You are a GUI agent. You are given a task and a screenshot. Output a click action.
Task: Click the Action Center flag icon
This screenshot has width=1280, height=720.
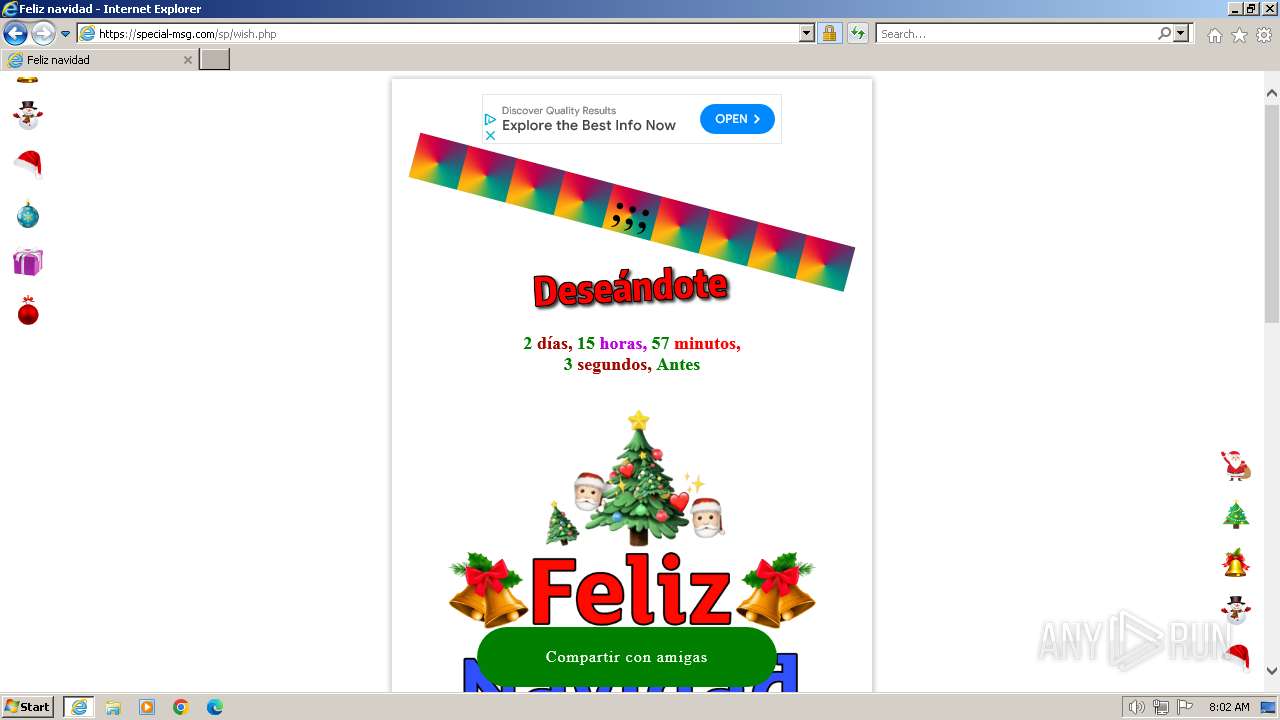(1185, 707)
